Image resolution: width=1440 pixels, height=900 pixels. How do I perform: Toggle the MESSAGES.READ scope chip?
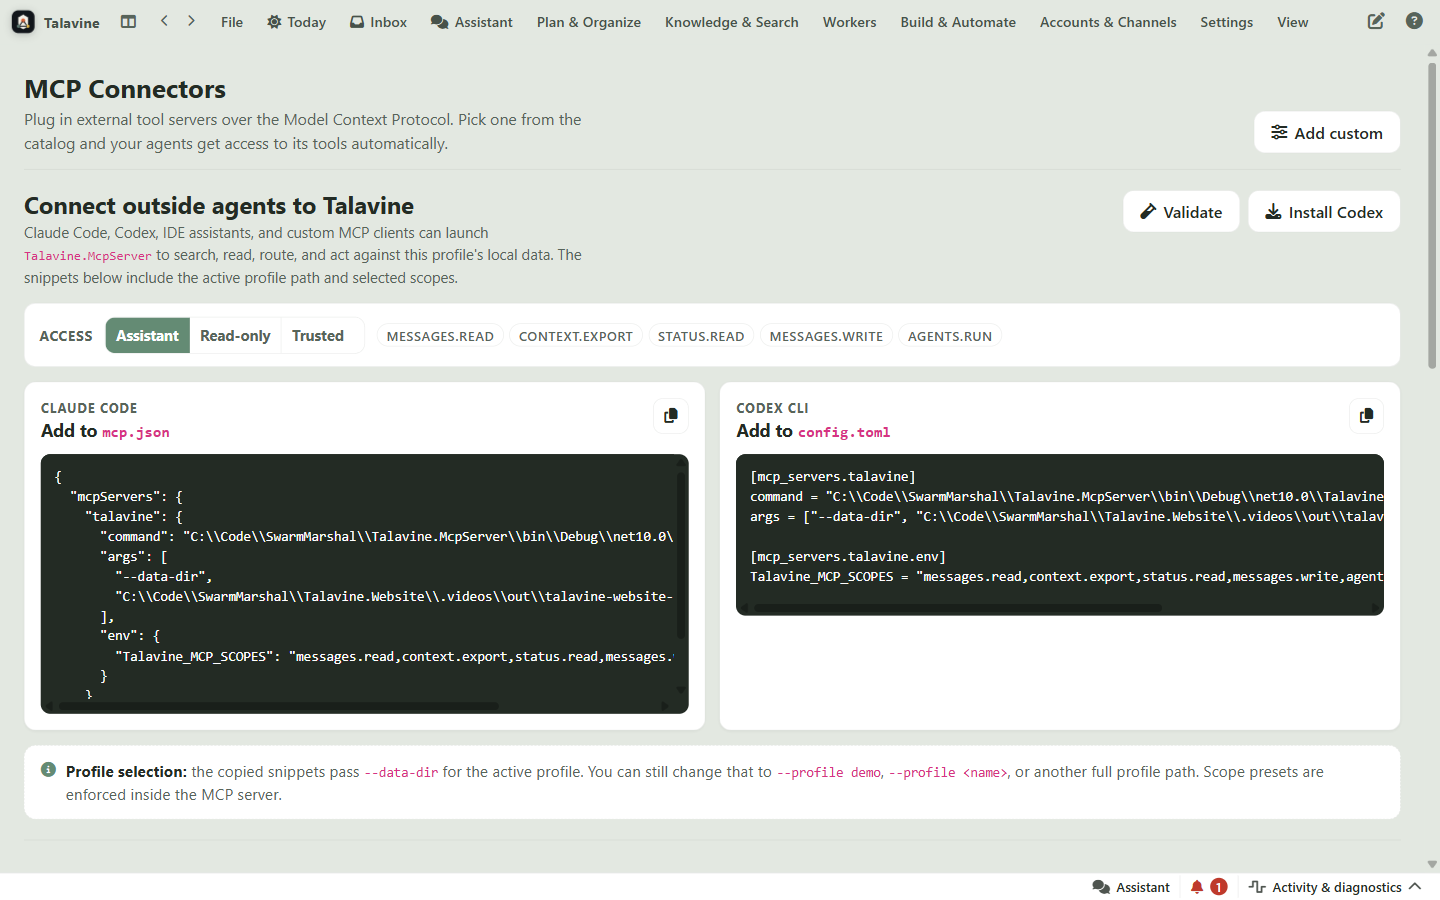pos(440,336)
